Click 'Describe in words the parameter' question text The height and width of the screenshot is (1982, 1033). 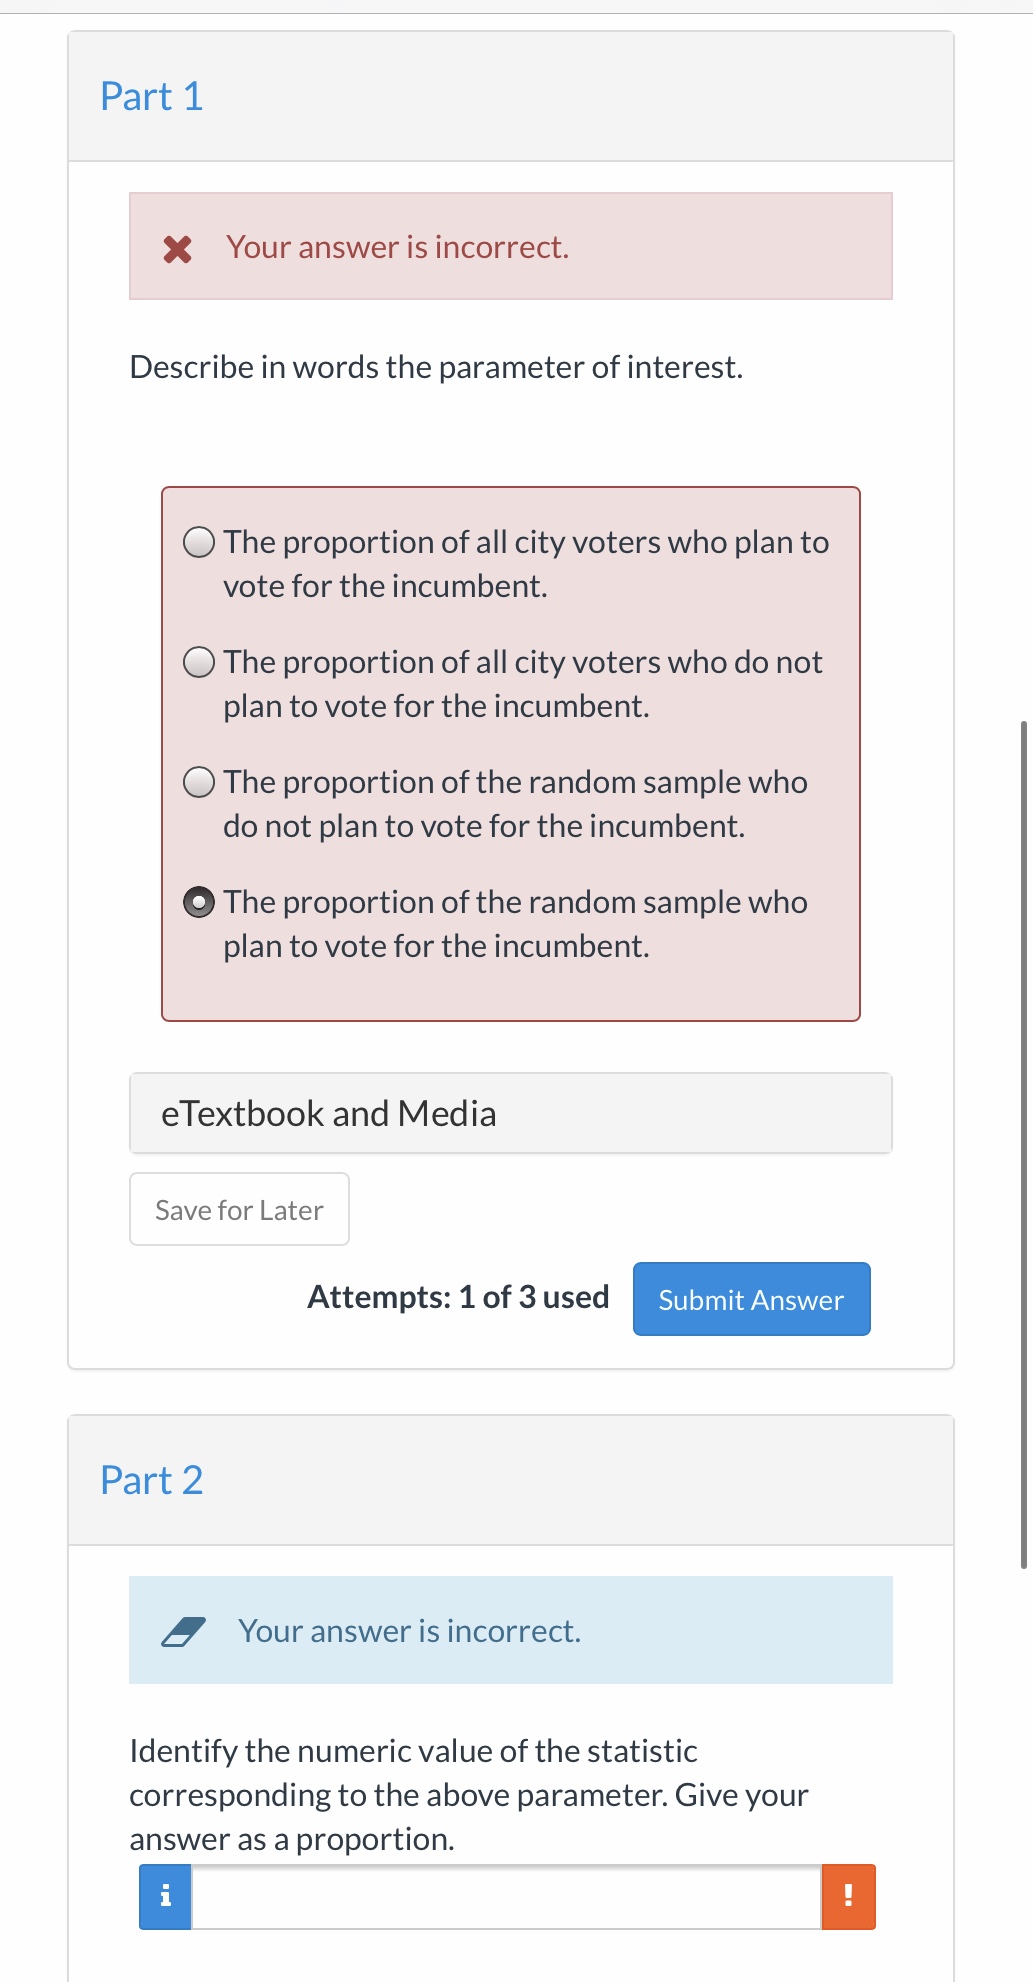pyautogui.click(x=436, y=367)
